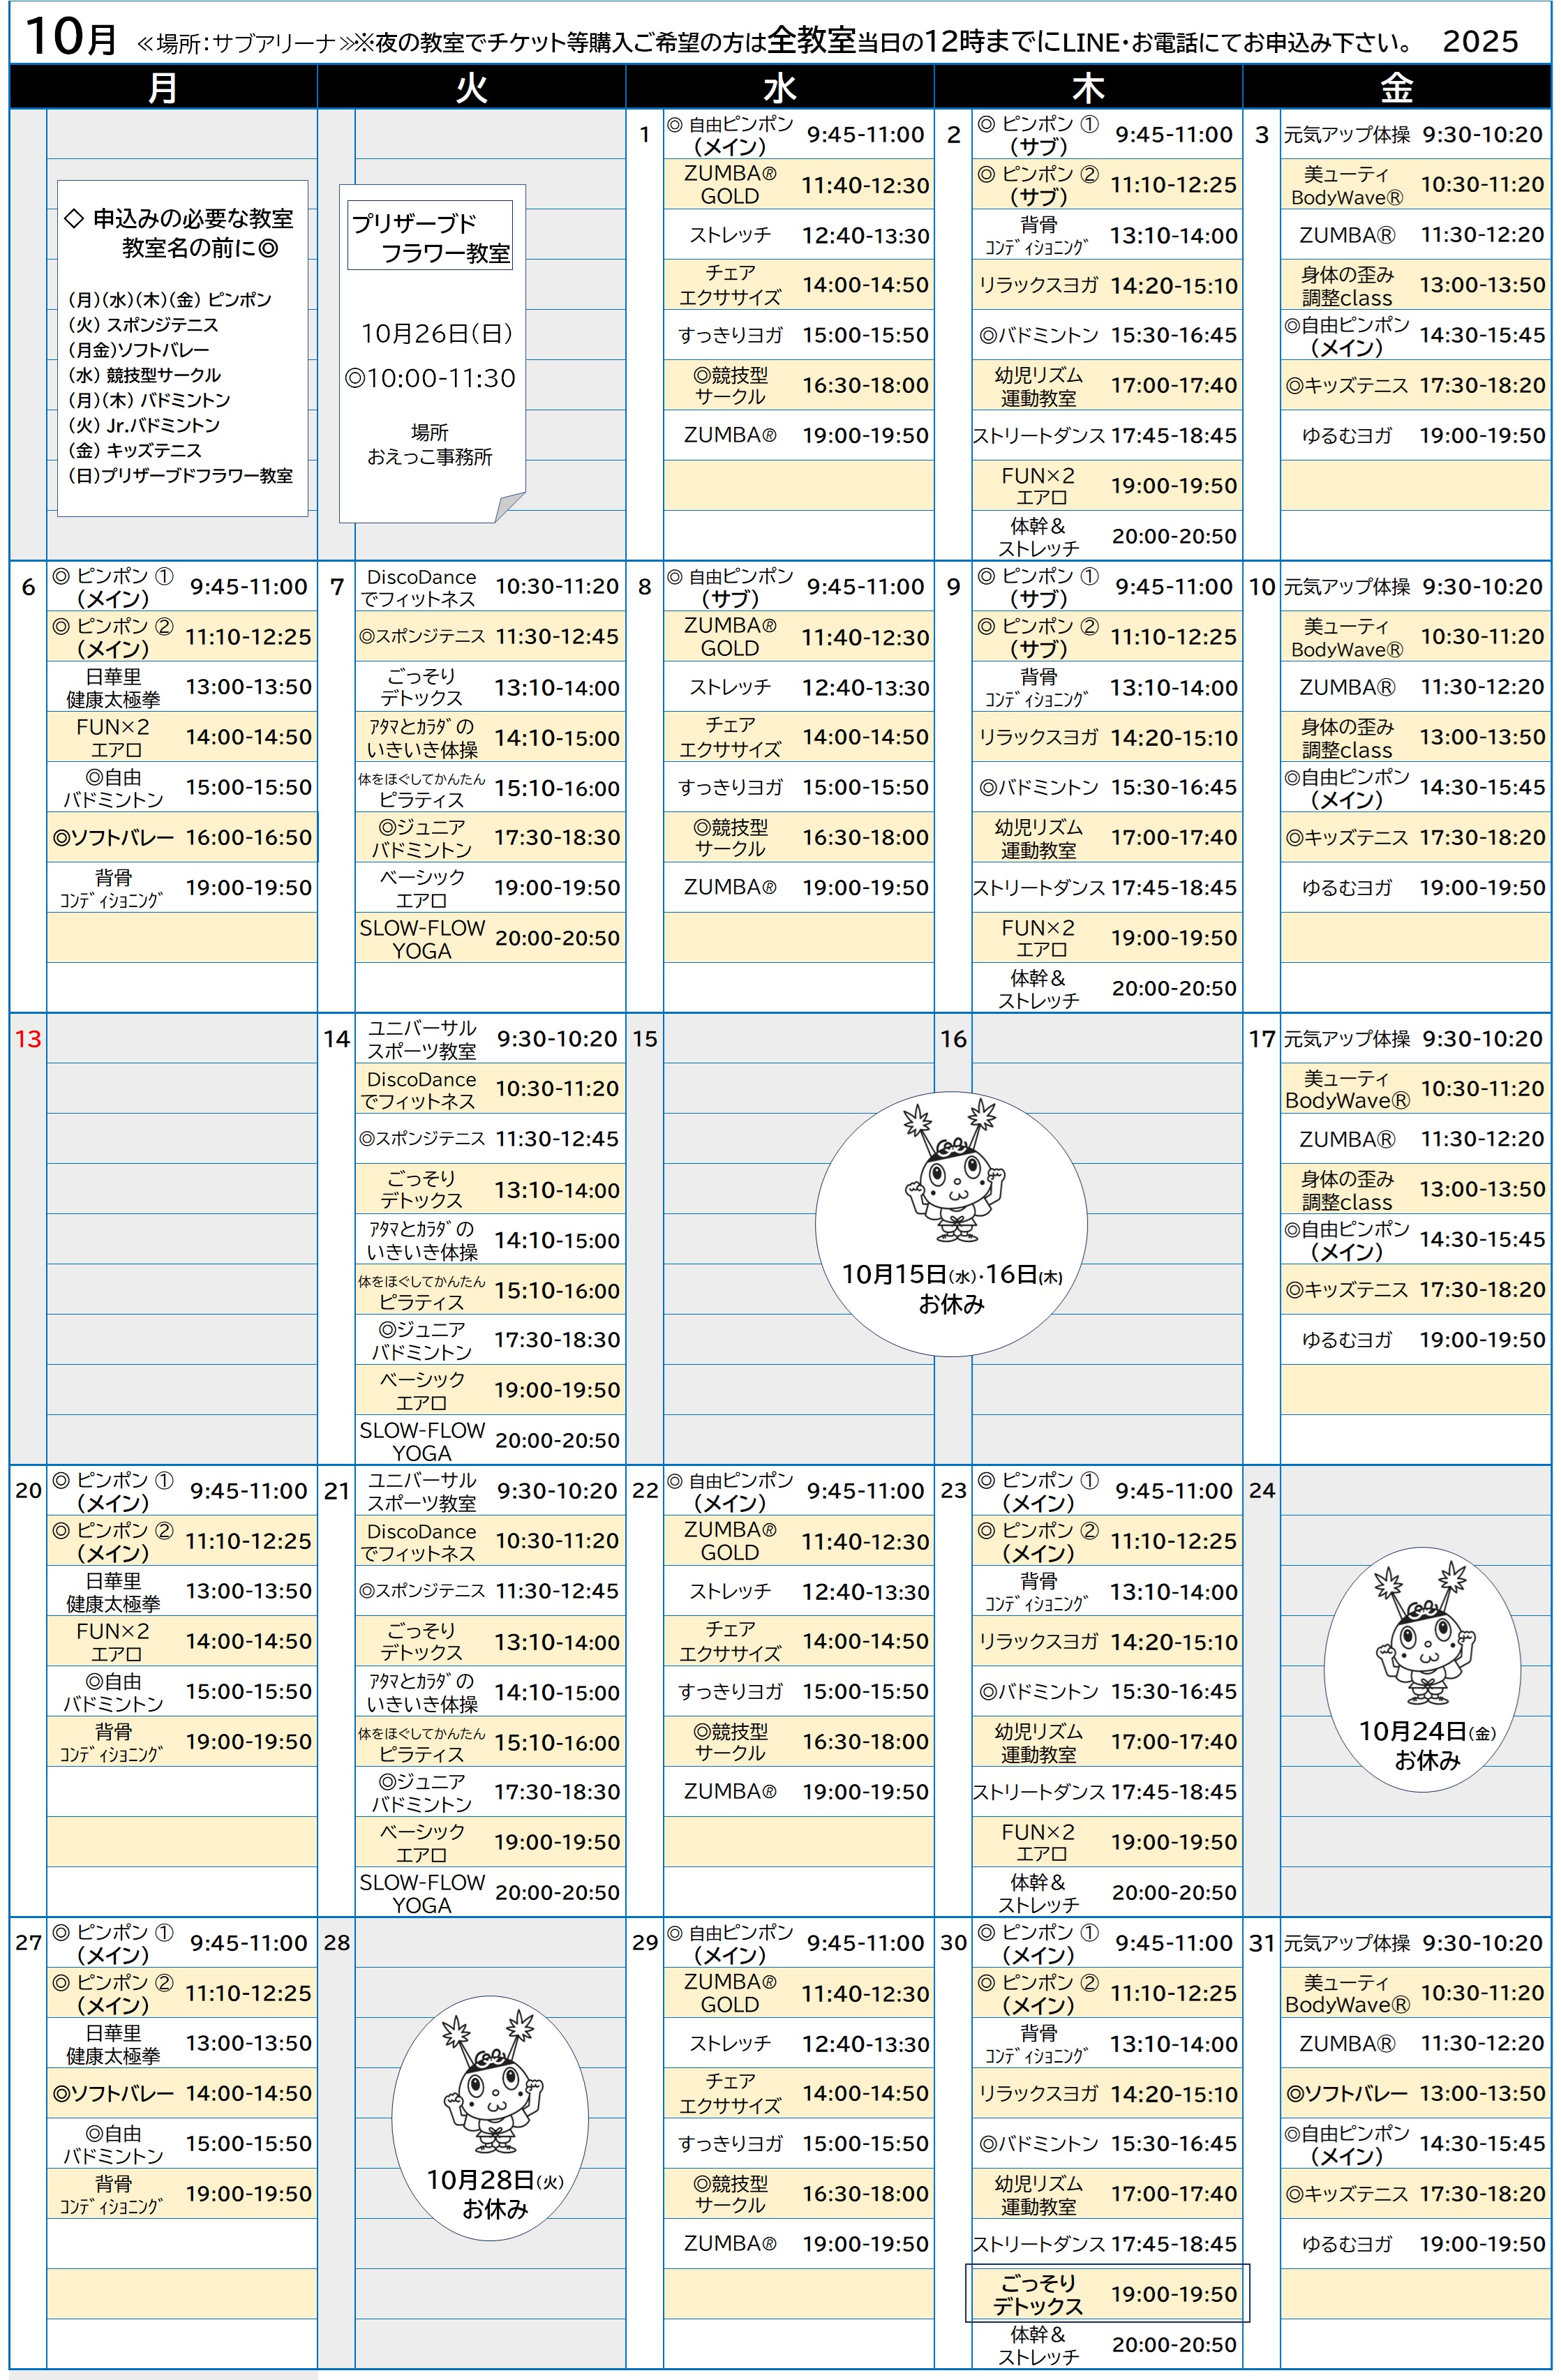Click ゆるむヨガ 19:00-19:50 on the 3rd
This screenshot has width=1561, height=2380.
click(1416, 435)
